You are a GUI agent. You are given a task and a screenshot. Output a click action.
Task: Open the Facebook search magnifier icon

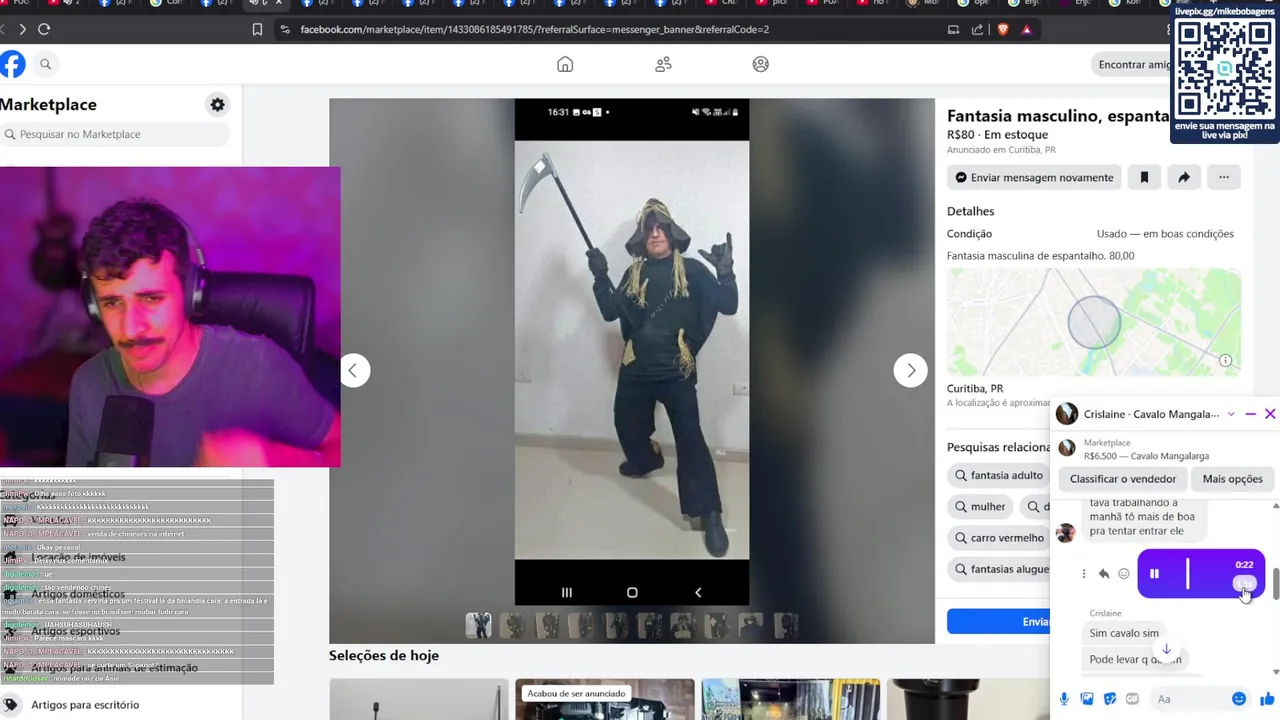point(45,64)
